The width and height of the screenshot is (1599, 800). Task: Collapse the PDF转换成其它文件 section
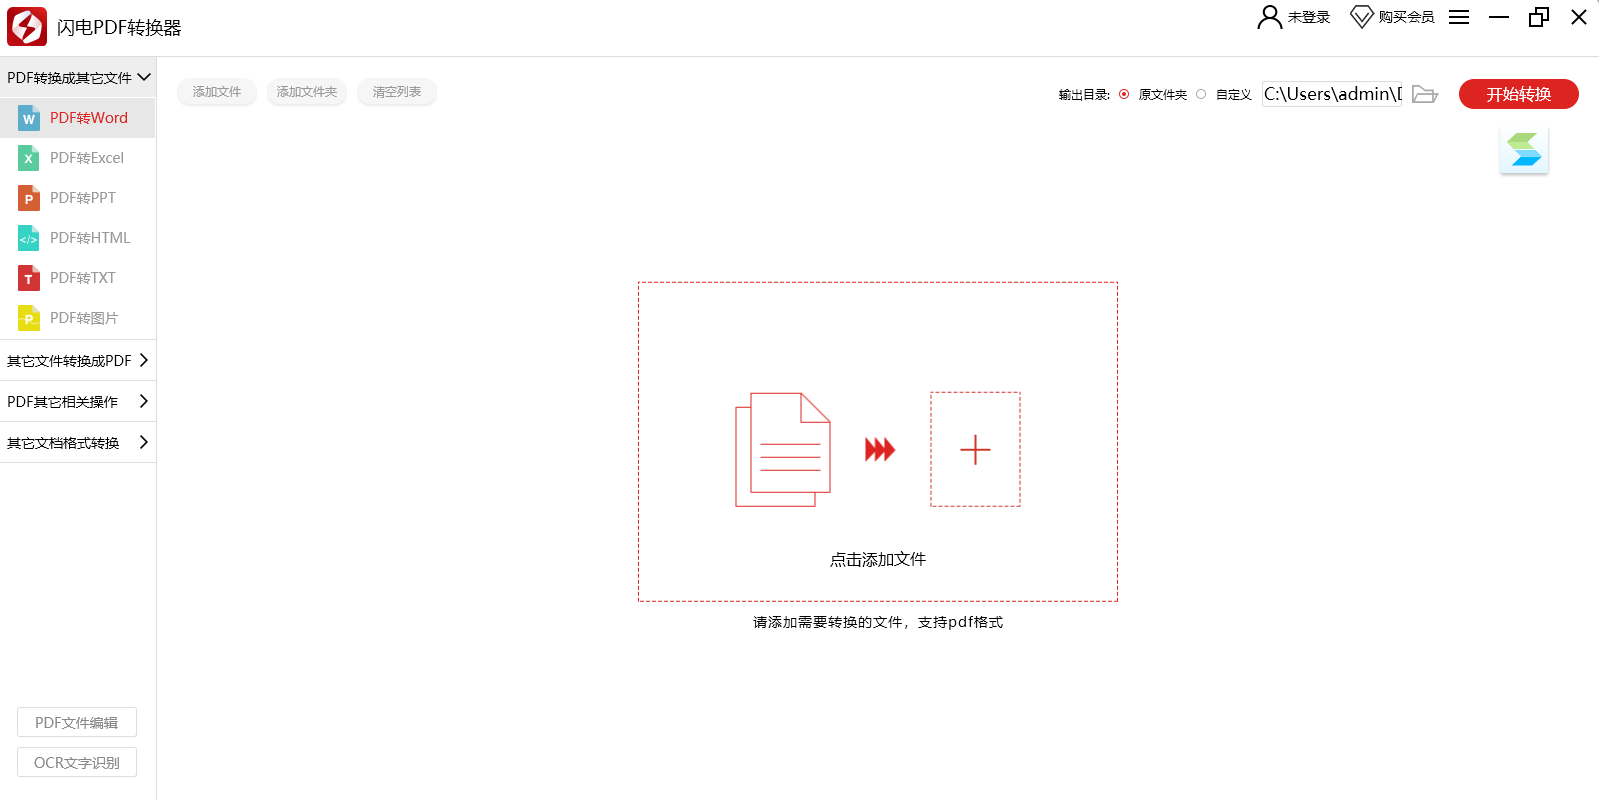pyautogui.click(x=78, y=77)
